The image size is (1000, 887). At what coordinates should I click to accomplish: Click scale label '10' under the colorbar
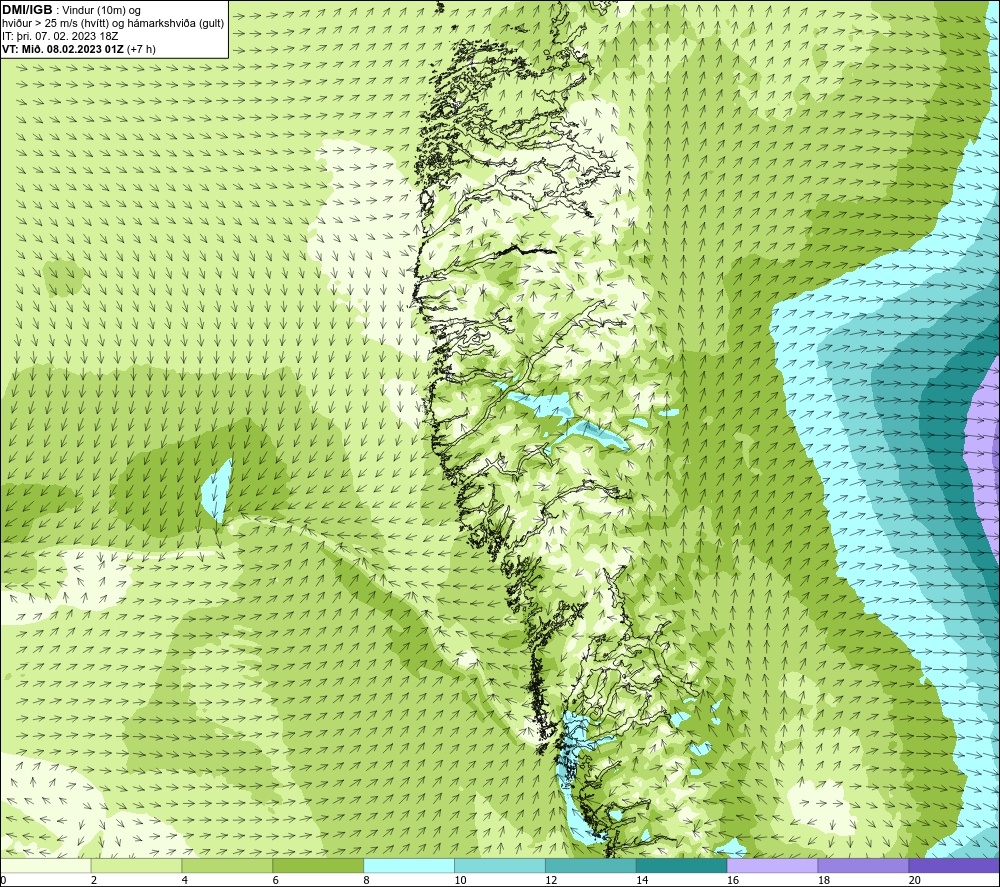(x=460, y=881)
